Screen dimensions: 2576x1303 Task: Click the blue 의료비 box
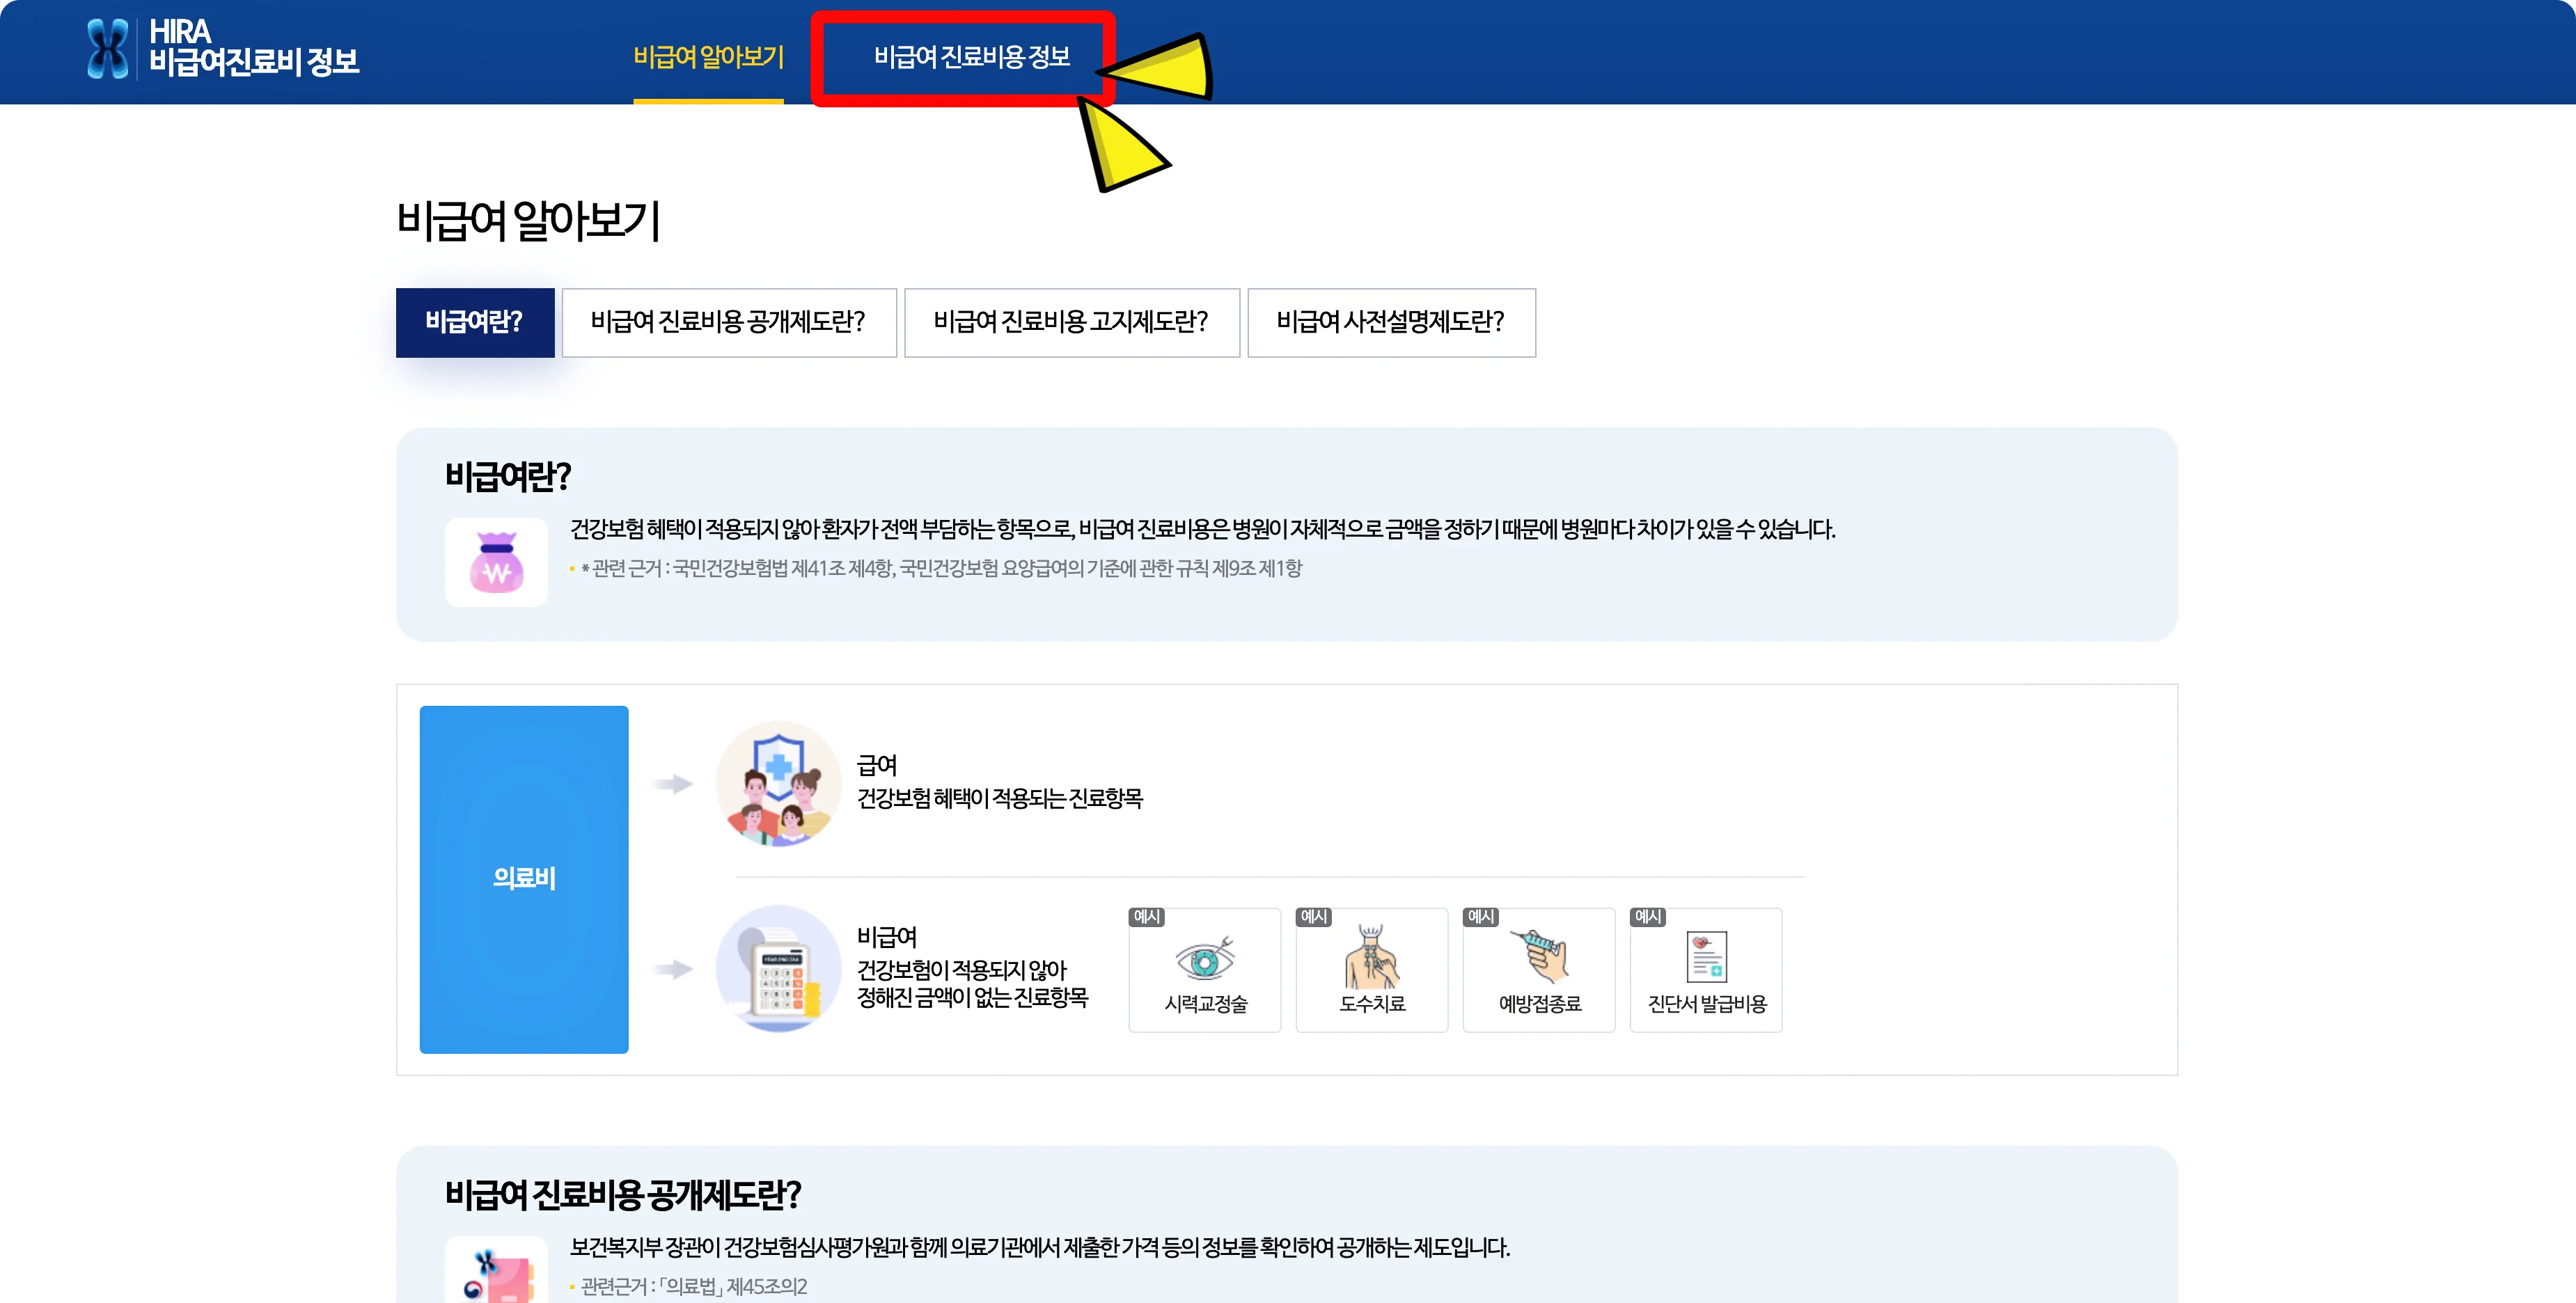point(524,879)
